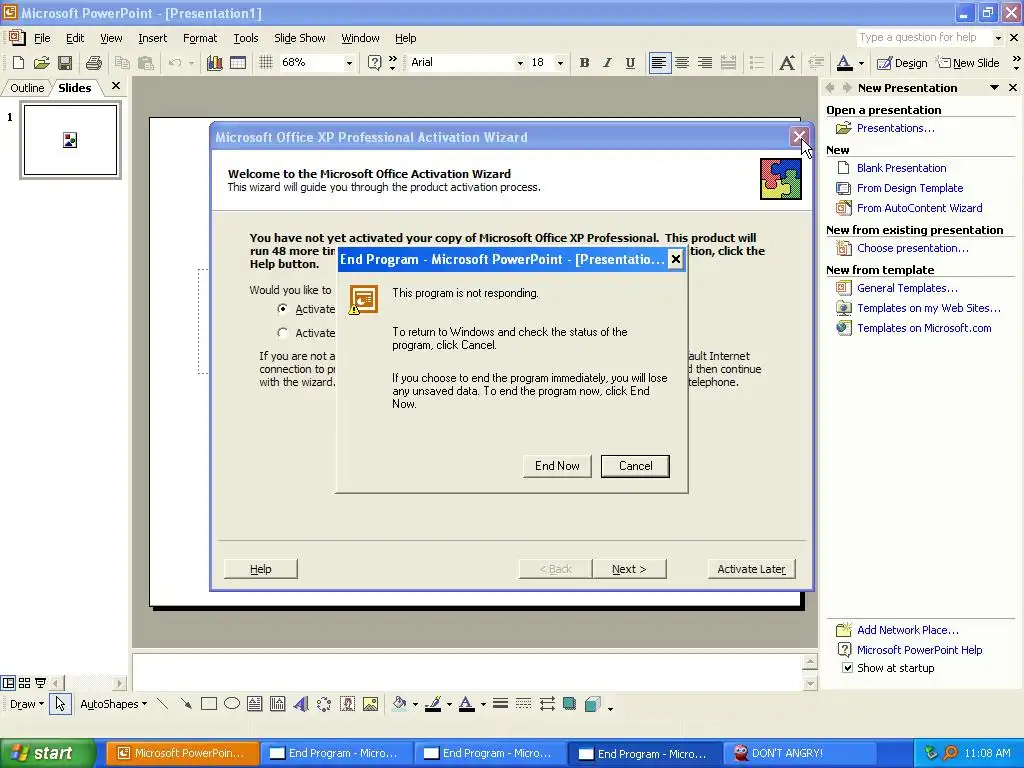Switch to the Outline tab
Screen dimensions: 1024x768
(x=27, y=88)
